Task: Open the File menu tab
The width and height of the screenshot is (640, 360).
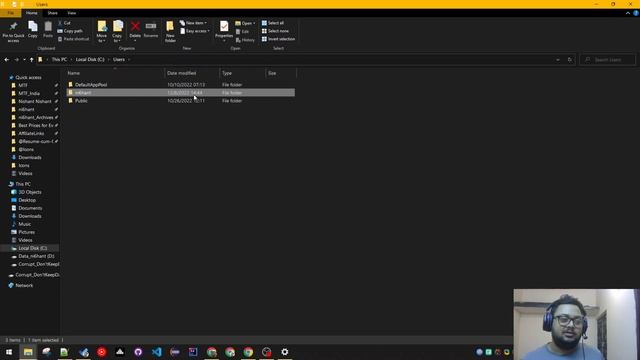Action: pos(11,13)
